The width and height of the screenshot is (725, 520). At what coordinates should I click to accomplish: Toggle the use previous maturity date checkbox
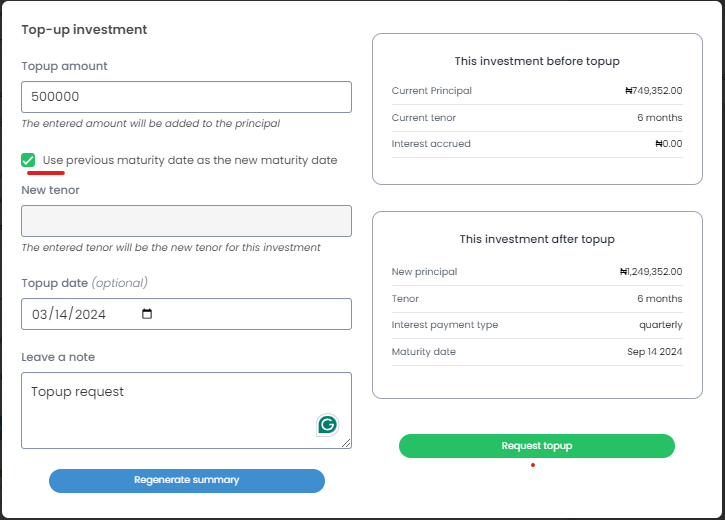28,160
